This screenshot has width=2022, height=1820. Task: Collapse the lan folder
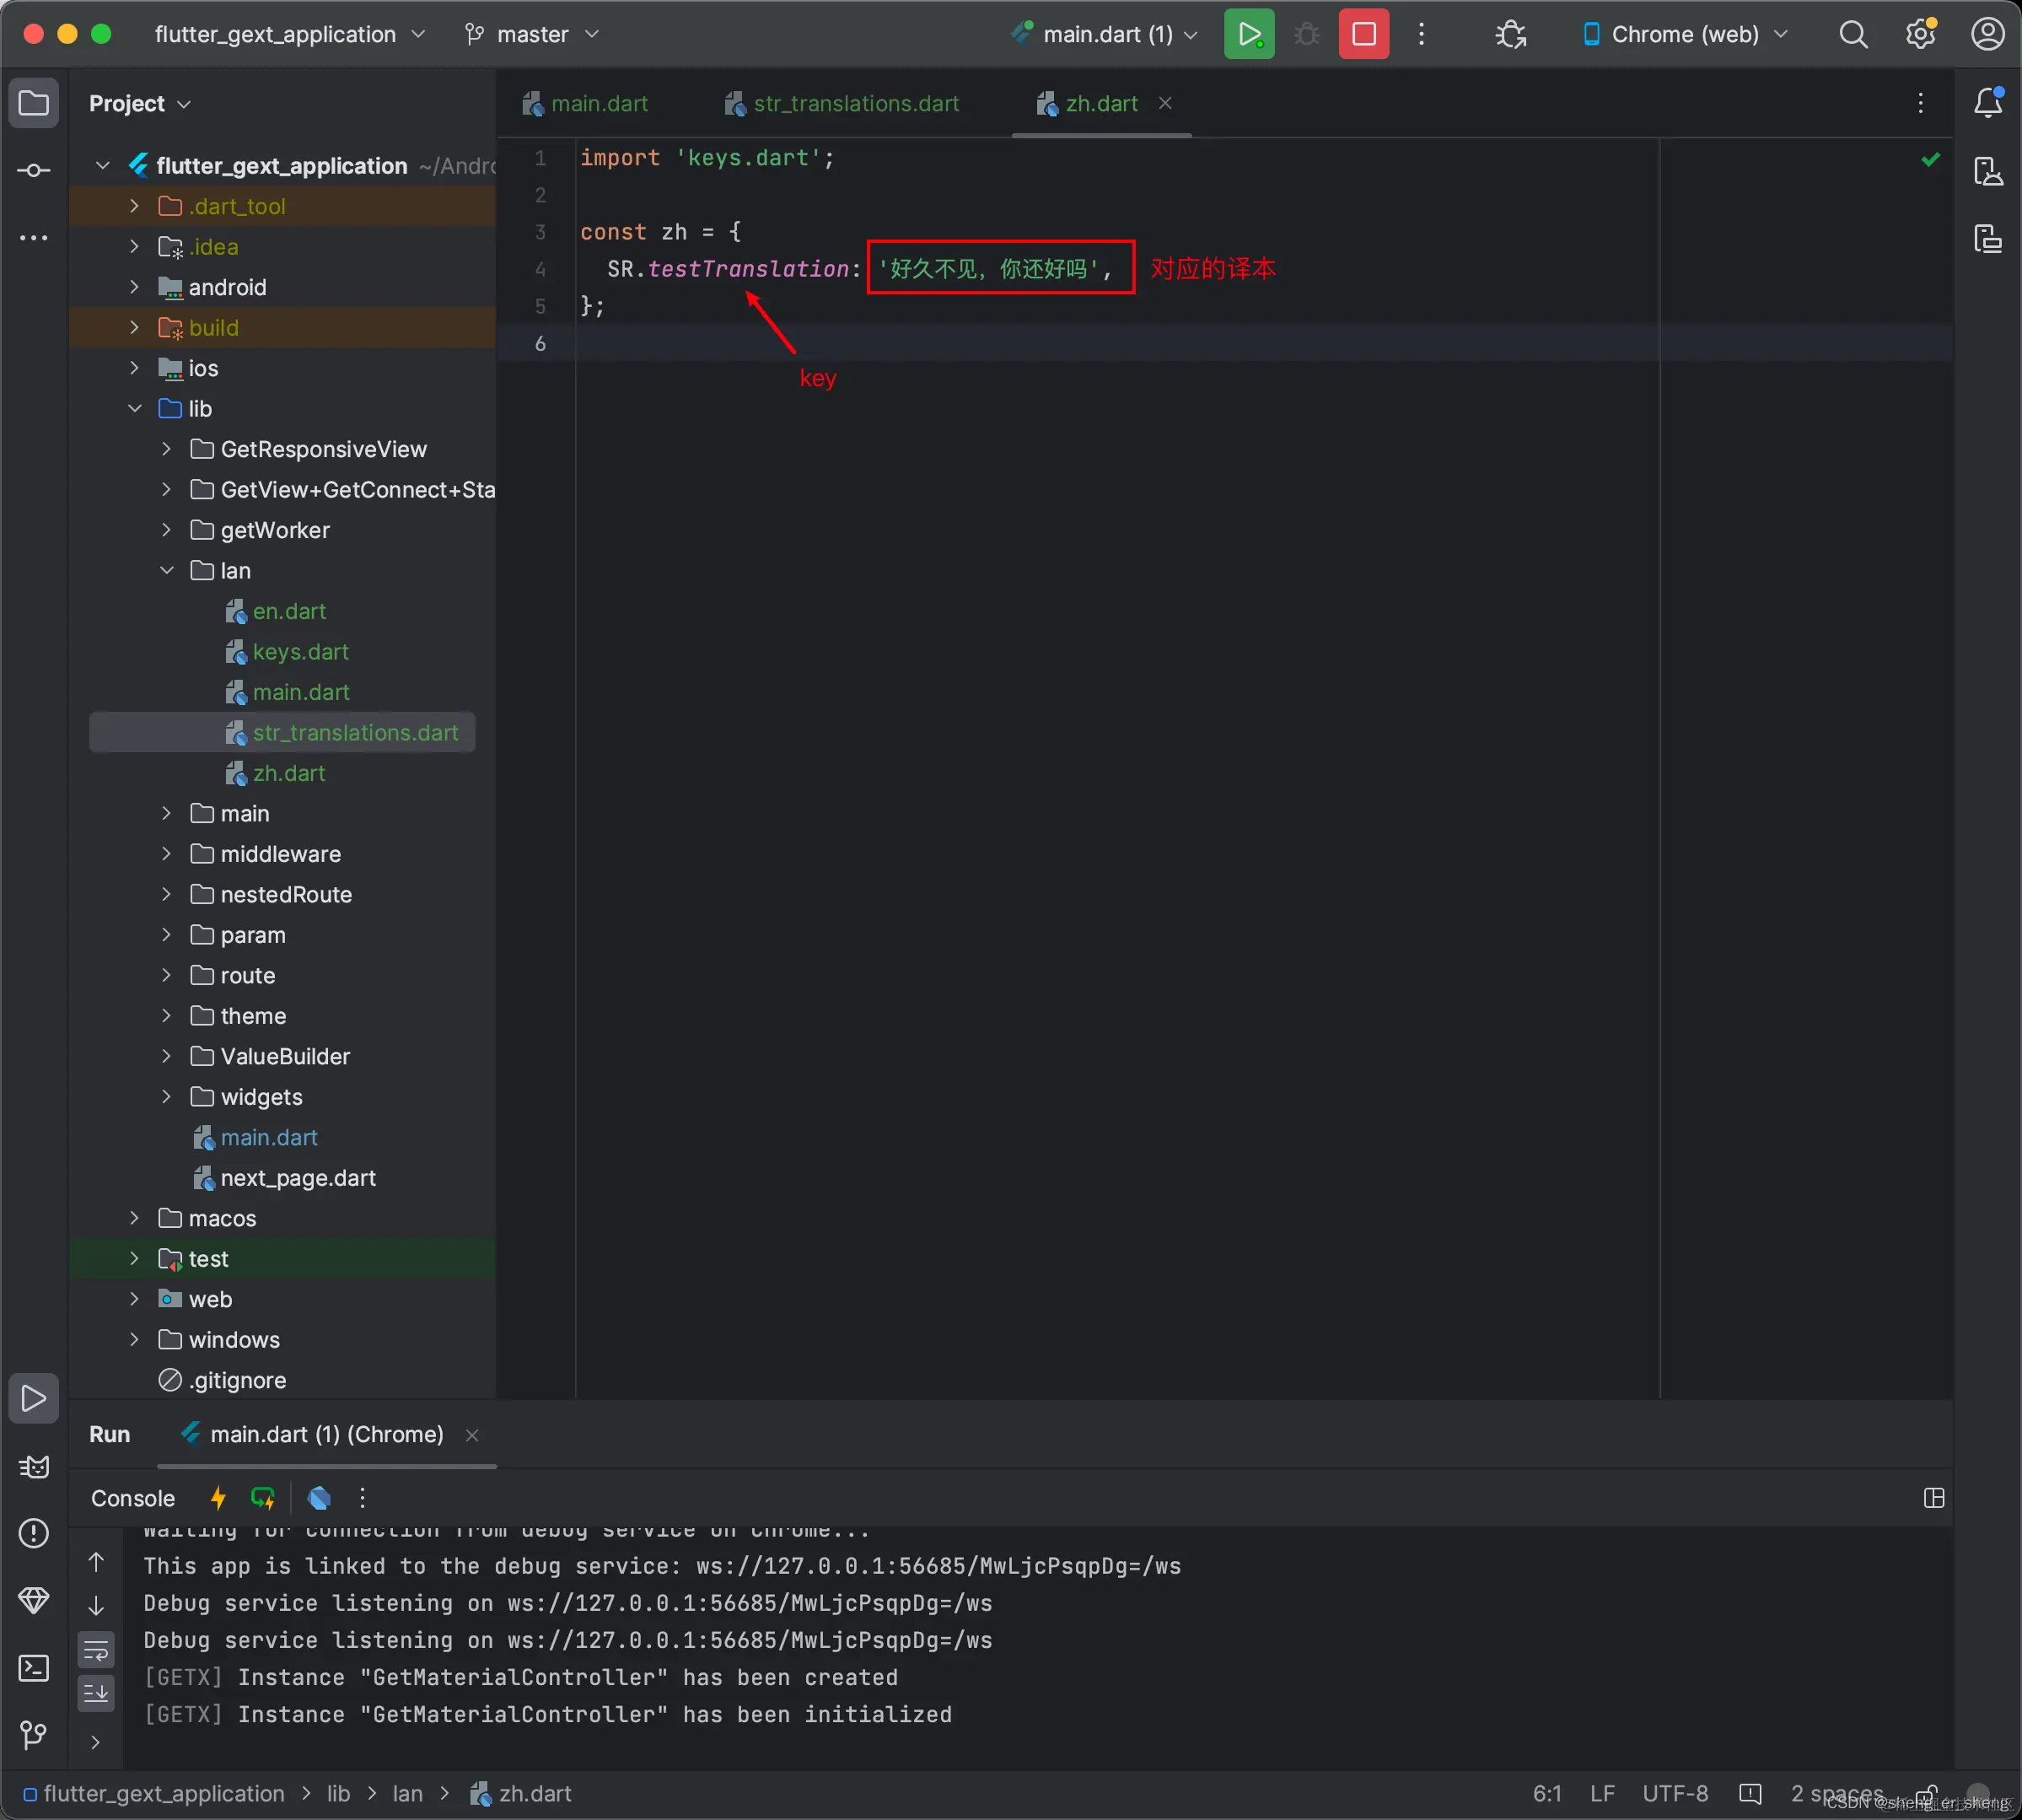tap(167, 570)
